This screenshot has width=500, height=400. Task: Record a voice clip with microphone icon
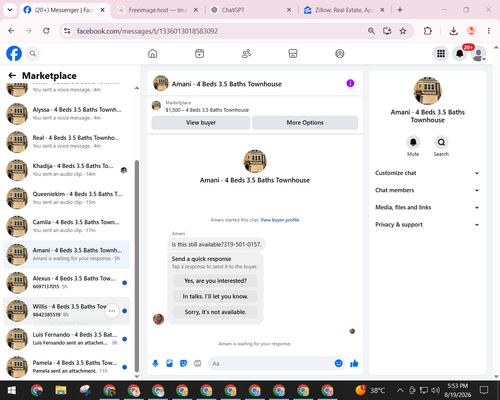click(x=155, y=363)
